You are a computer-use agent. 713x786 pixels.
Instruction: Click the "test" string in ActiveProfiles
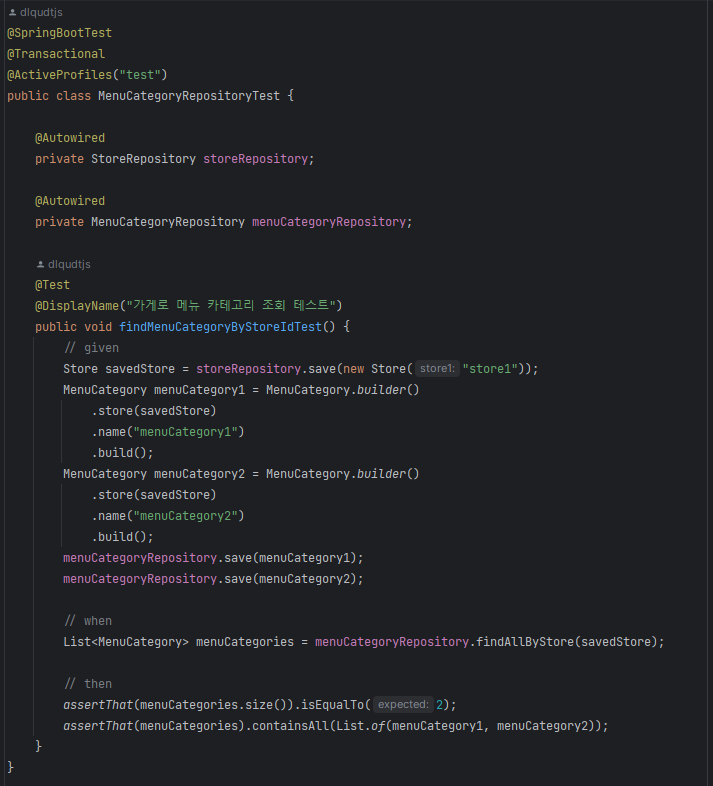pyautogui.click(x=140, y=75)
